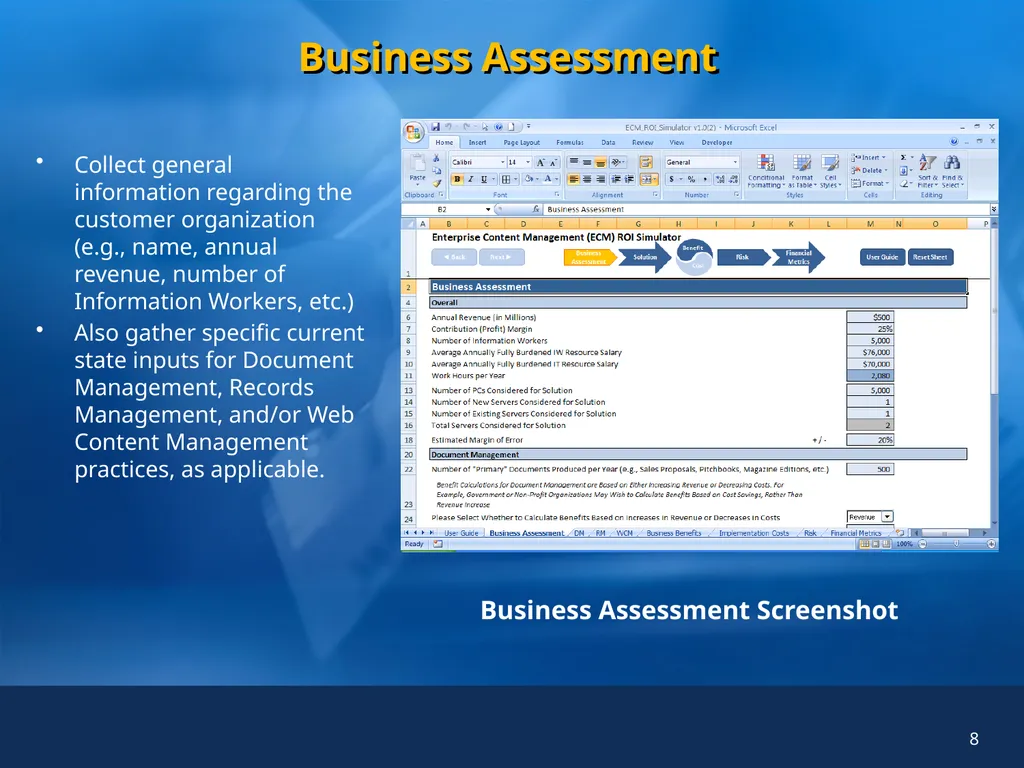This screenshot has height=768, width=1024.
Task: Toggle Center alignment button
Action: point(587,179)
